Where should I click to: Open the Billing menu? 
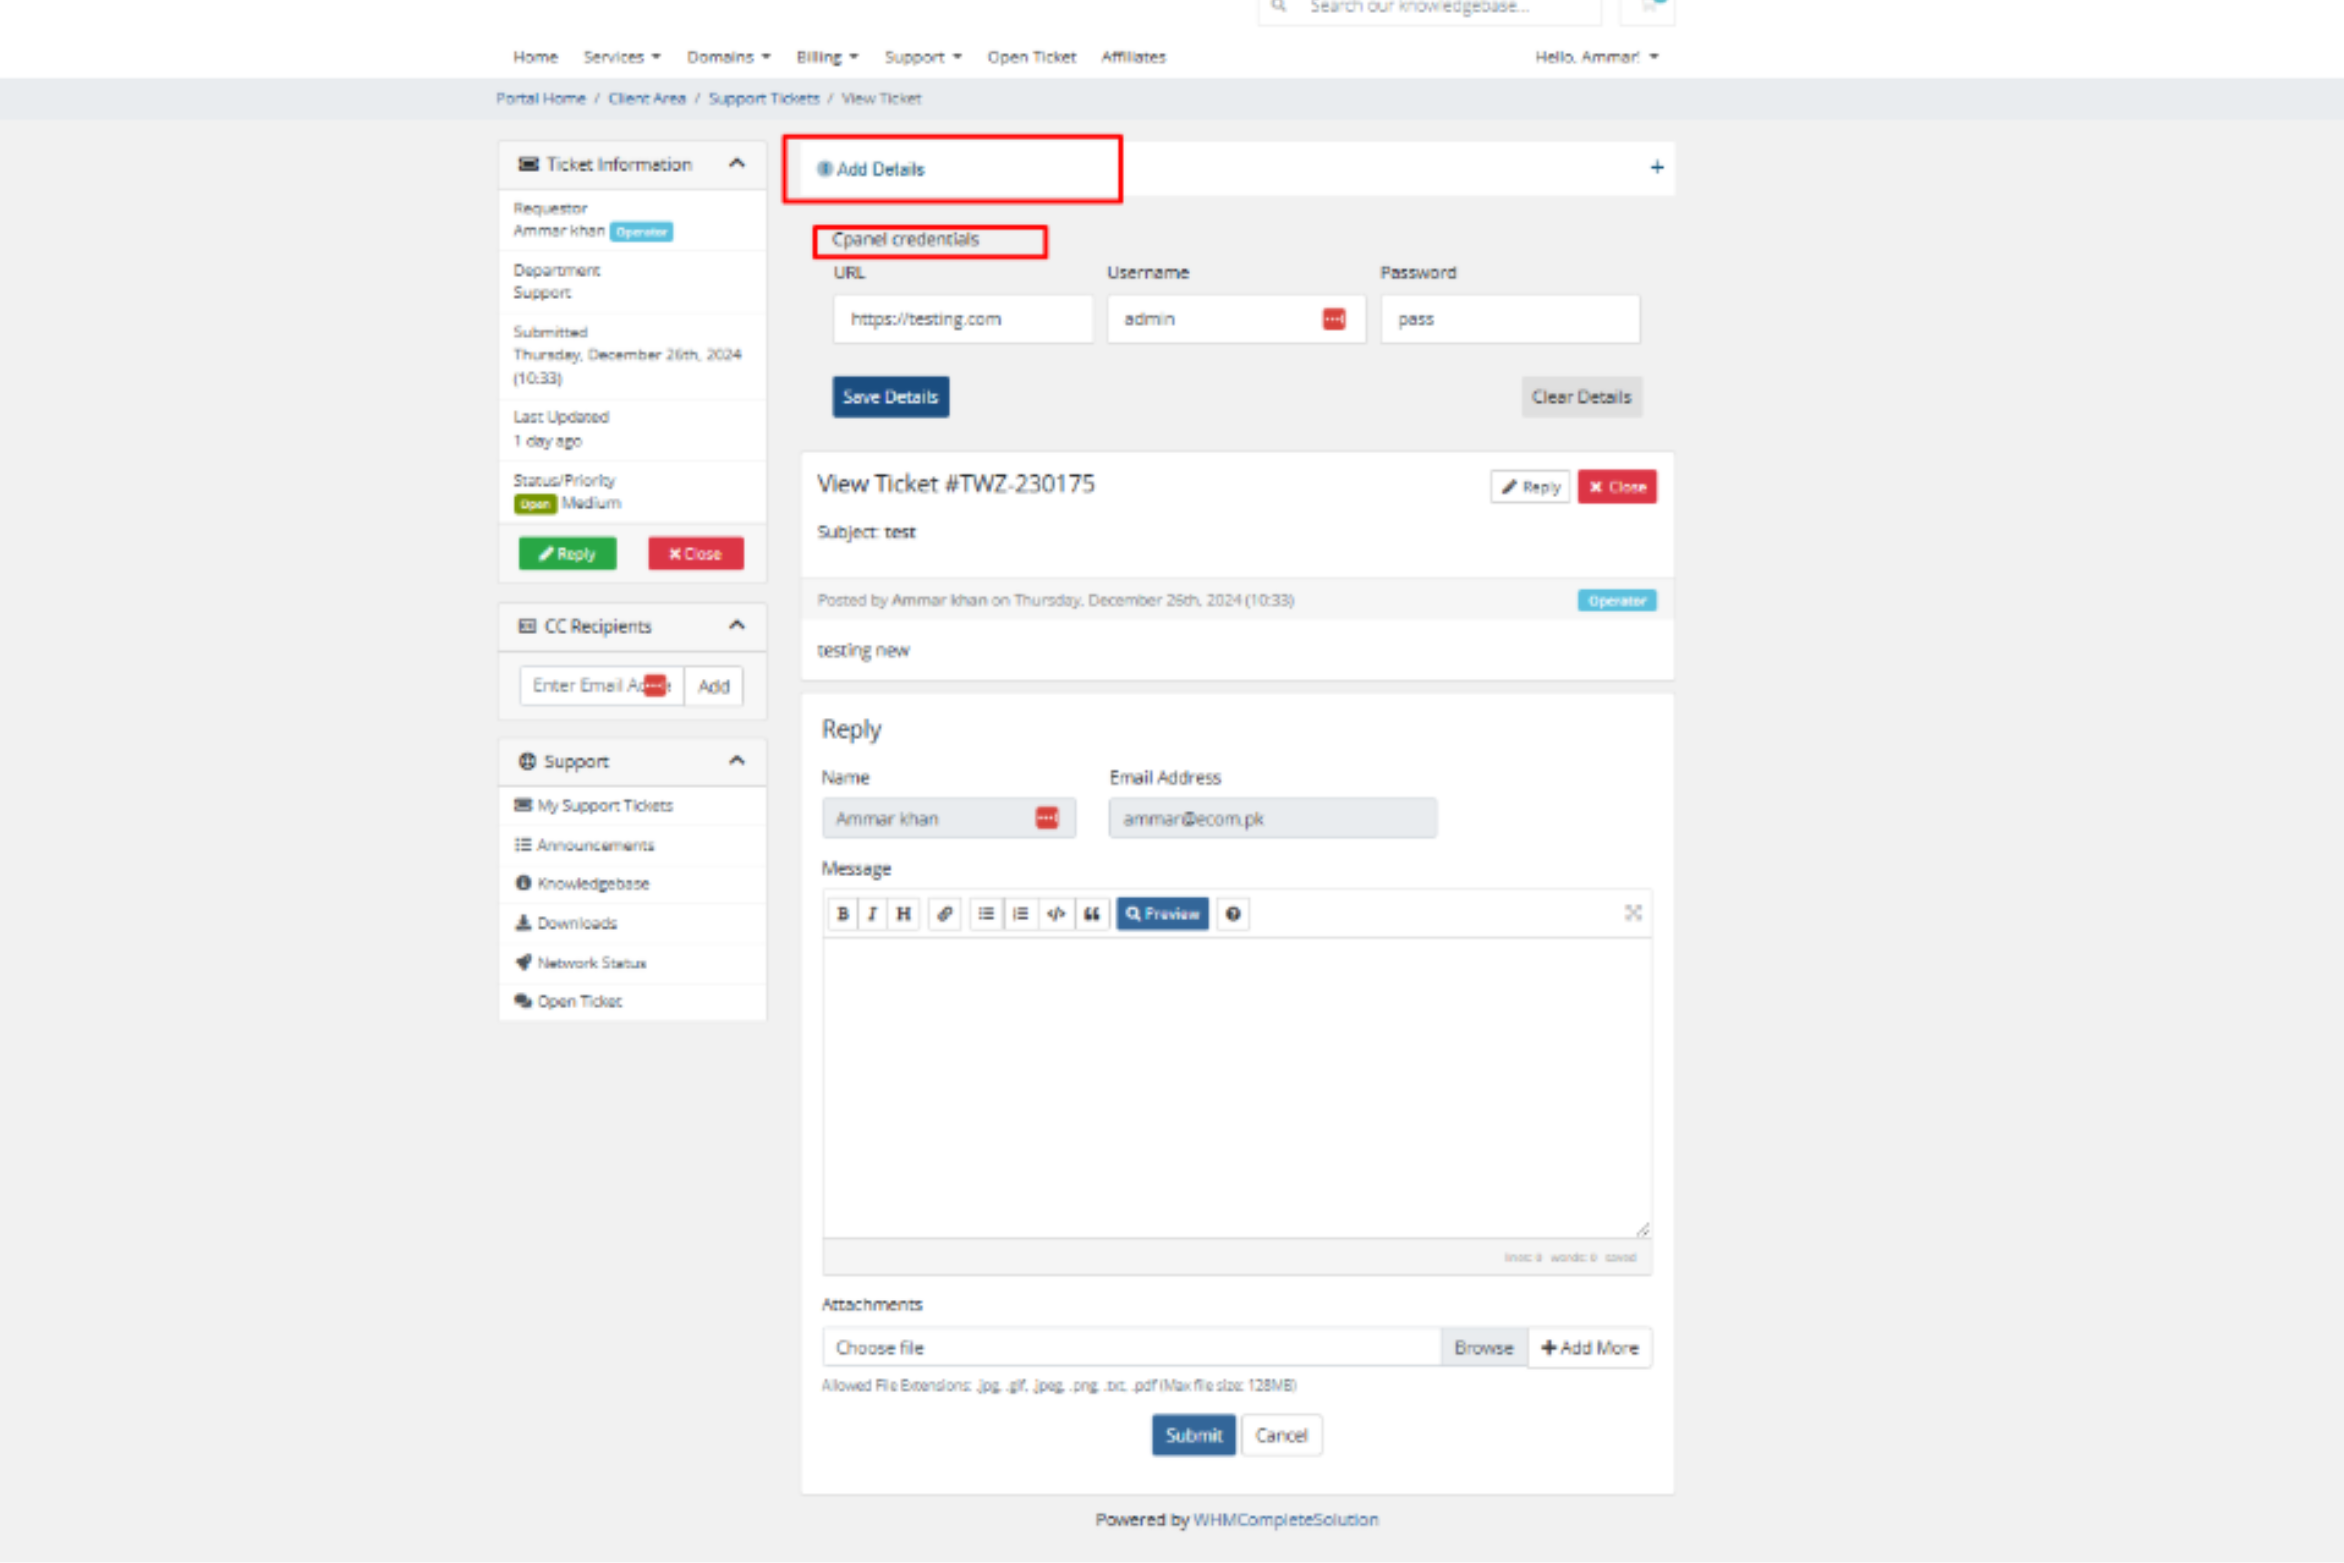tap(826, 57)
